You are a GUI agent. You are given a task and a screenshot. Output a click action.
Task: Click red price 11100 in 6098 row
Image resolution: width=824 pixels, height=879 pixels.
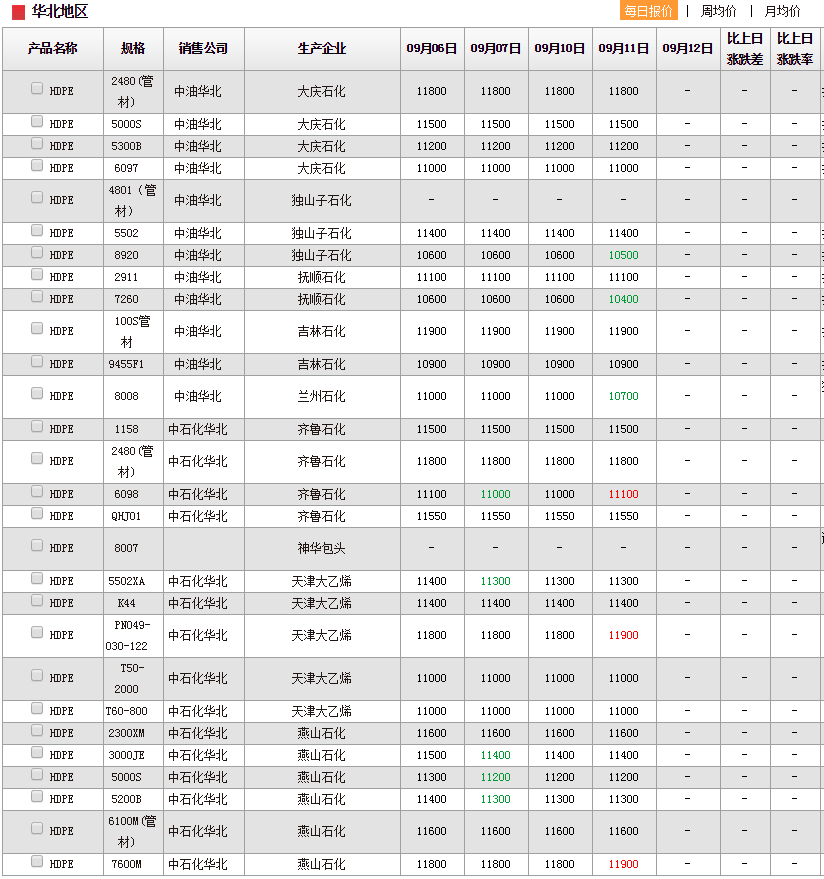(623, 494)
